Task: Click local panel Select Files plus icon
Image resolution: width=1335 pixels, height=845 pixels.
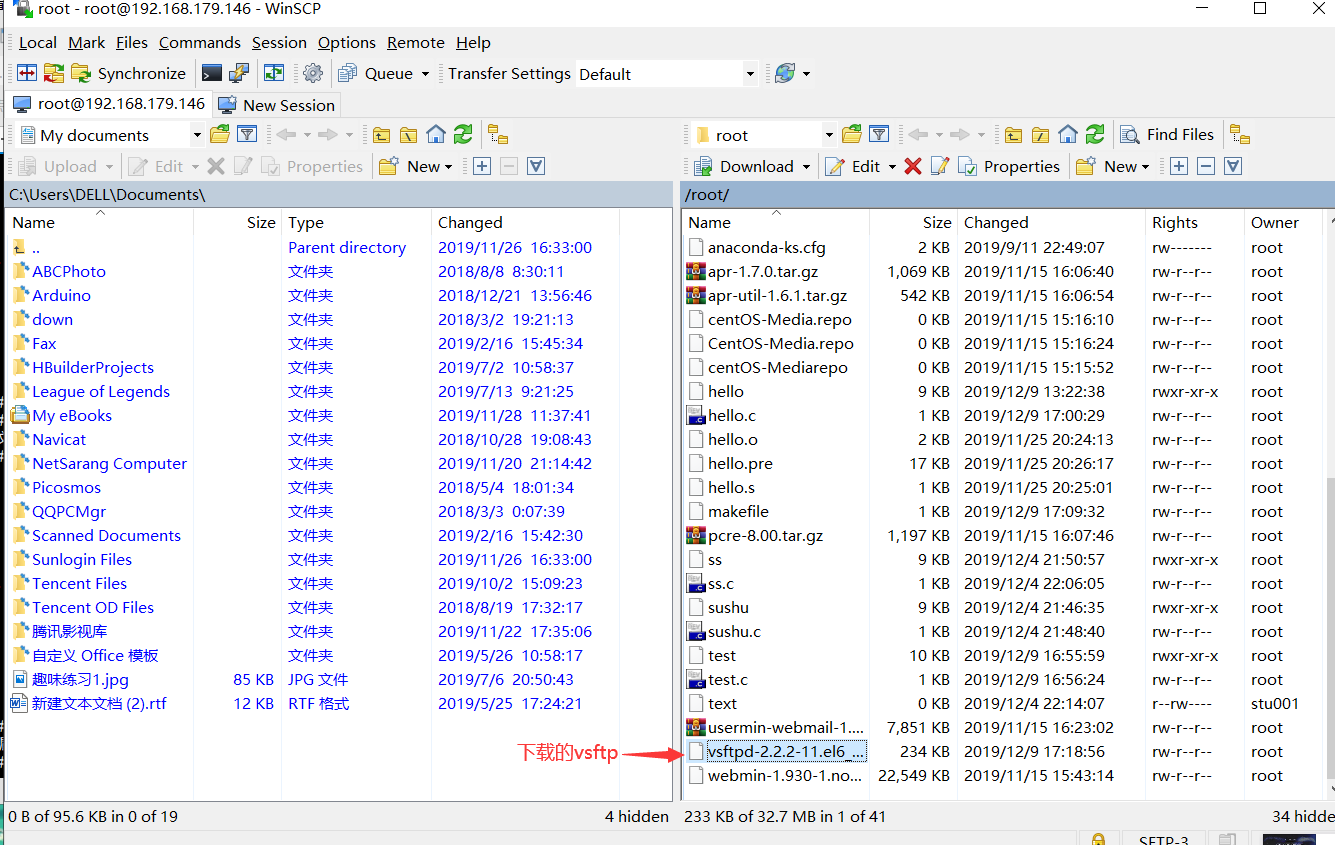Action: 482,166
